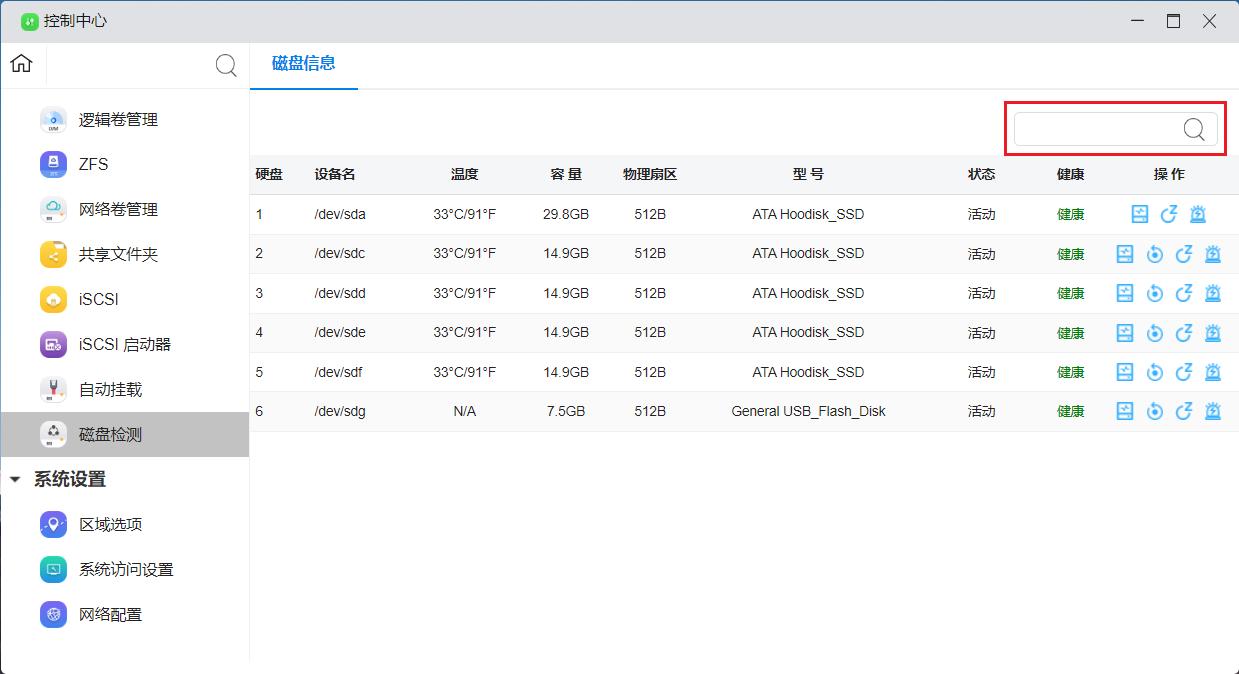Click the 健康 column header
Screen dimensions: 1239x674
point(1070,174)
